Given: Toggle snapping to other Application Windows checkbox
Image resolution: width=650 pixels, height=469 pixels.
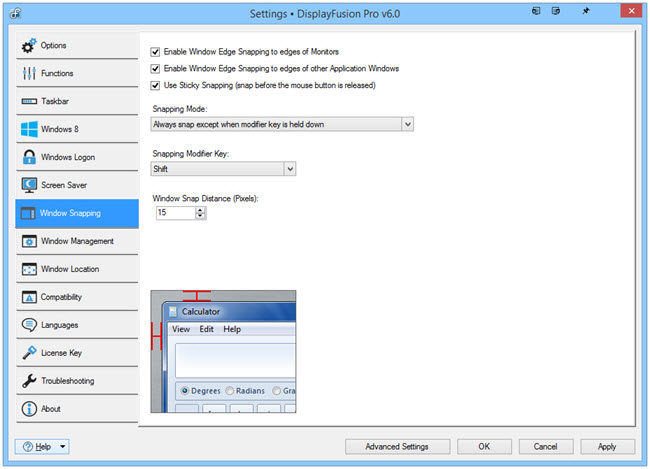Looking at the screenshot, I should (x=155, y=68).
